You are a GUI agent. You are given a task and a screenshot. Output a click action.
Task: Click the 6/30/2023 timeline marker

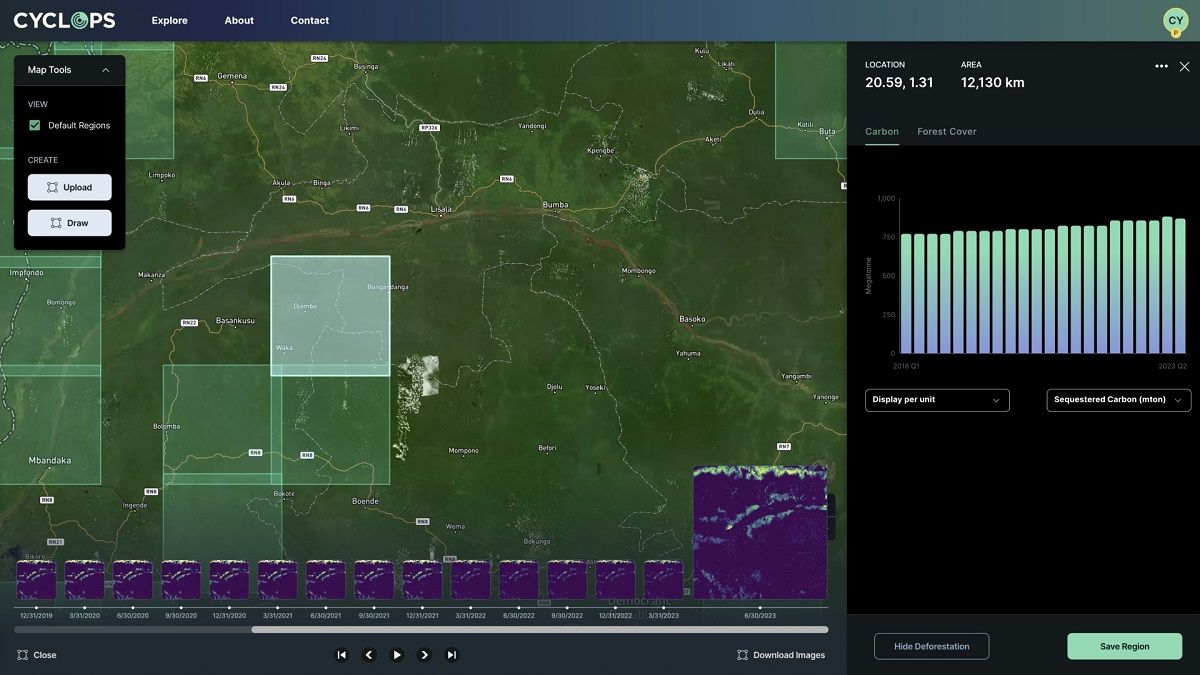click(760, 607)
